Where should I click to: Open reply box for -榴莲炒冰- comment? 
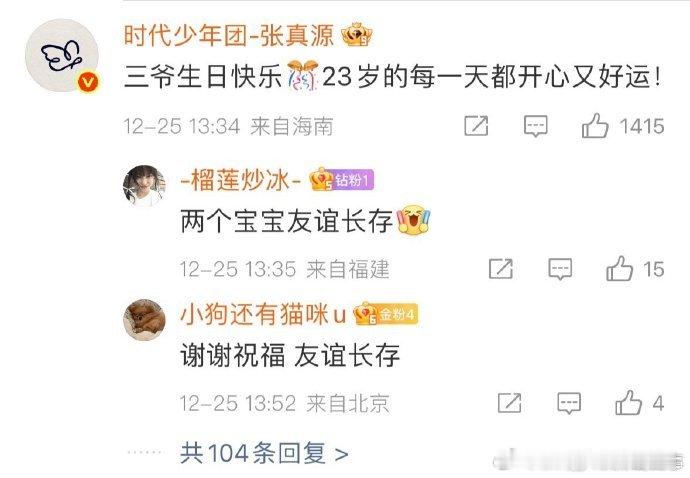pyautogui.click(x=560, y=268)
